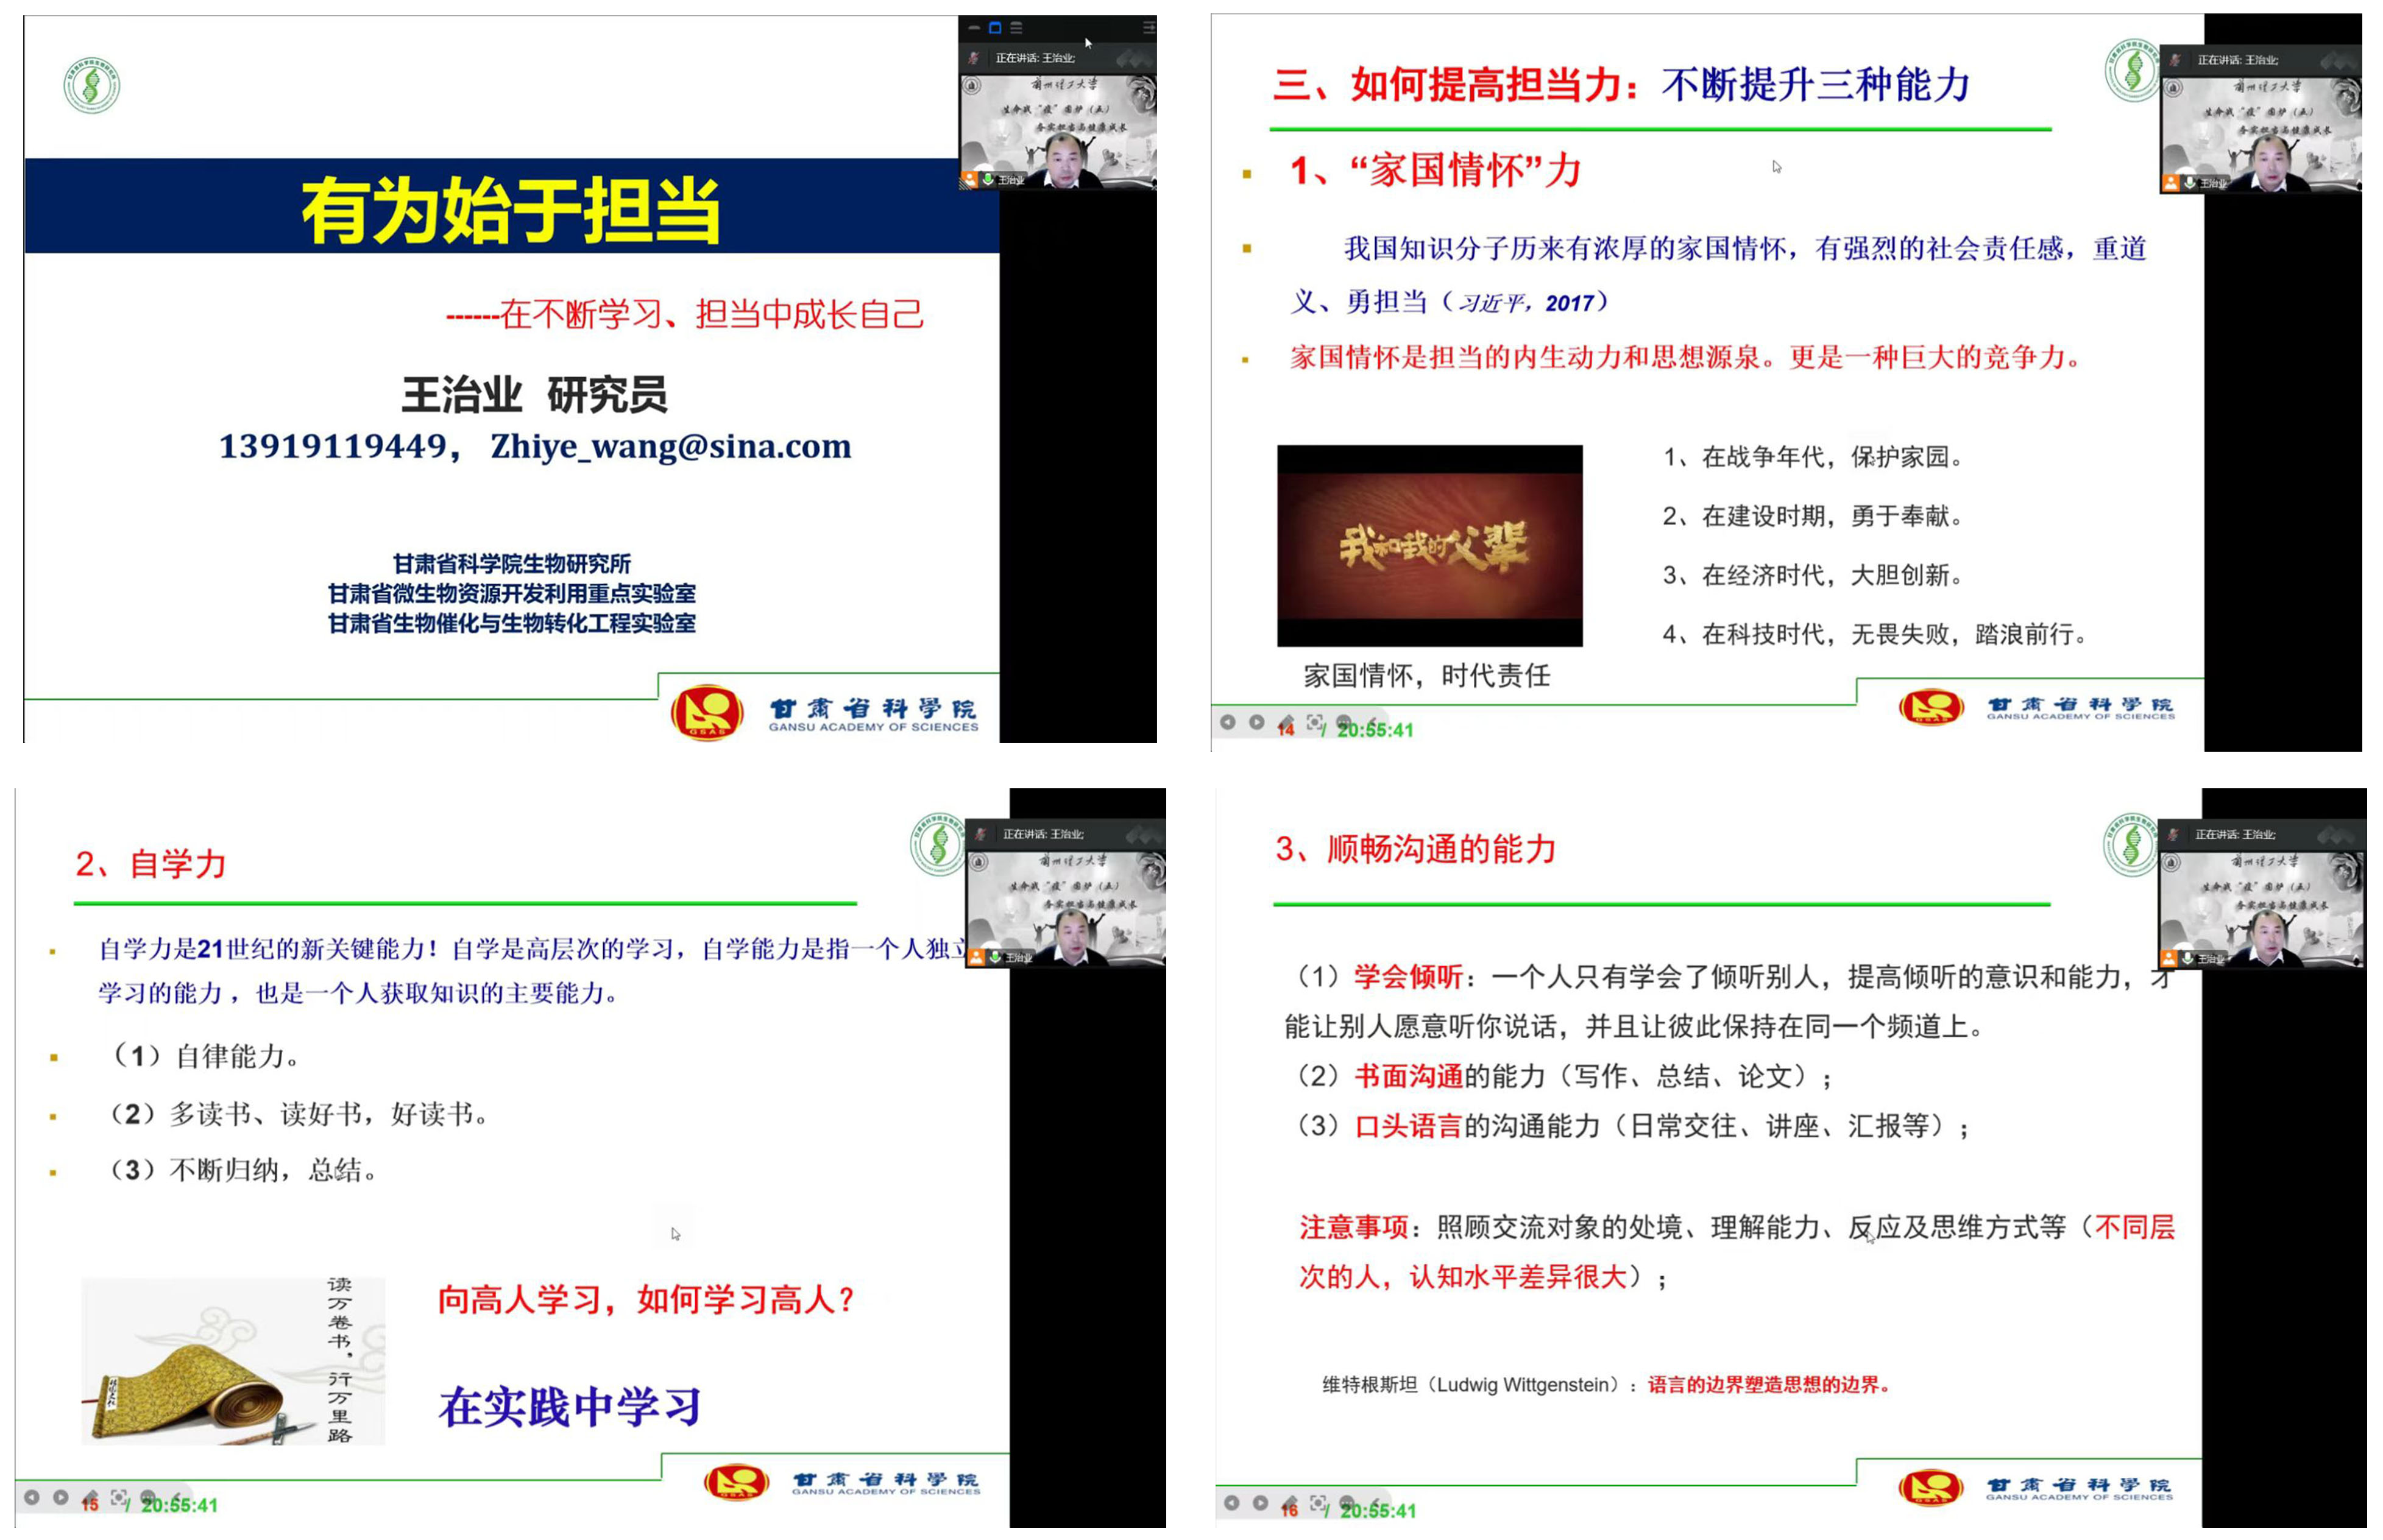Click previous slide arrow on slide 14
The height and width of the screenshot is (1540, 2383).
(1227, 723)
